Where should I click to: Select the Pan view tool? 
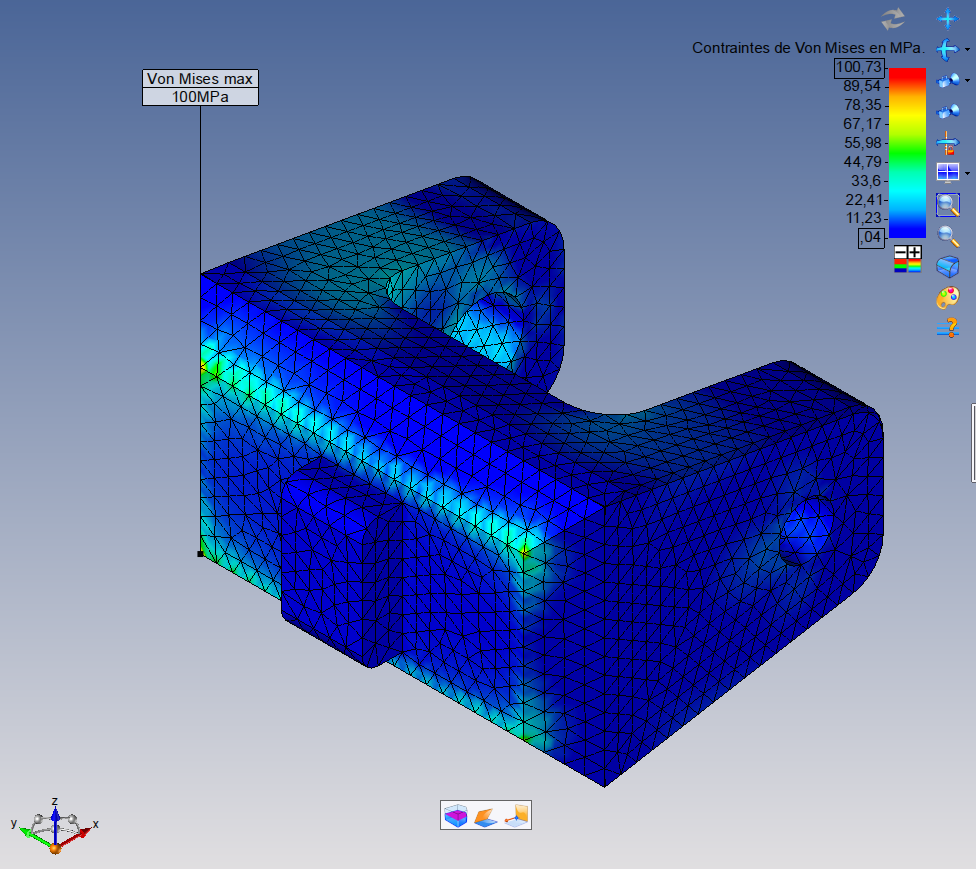[946, 18]
